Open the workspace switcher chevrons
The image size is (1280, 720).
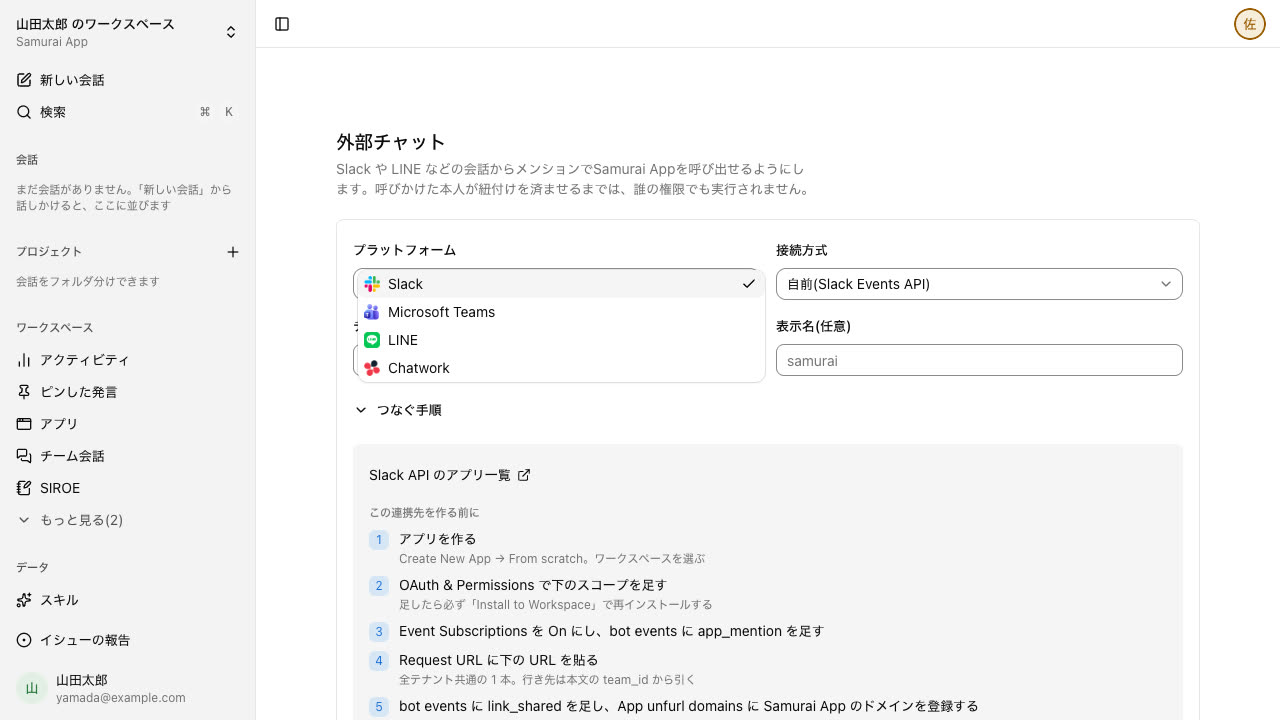click(x=231, y=32)
